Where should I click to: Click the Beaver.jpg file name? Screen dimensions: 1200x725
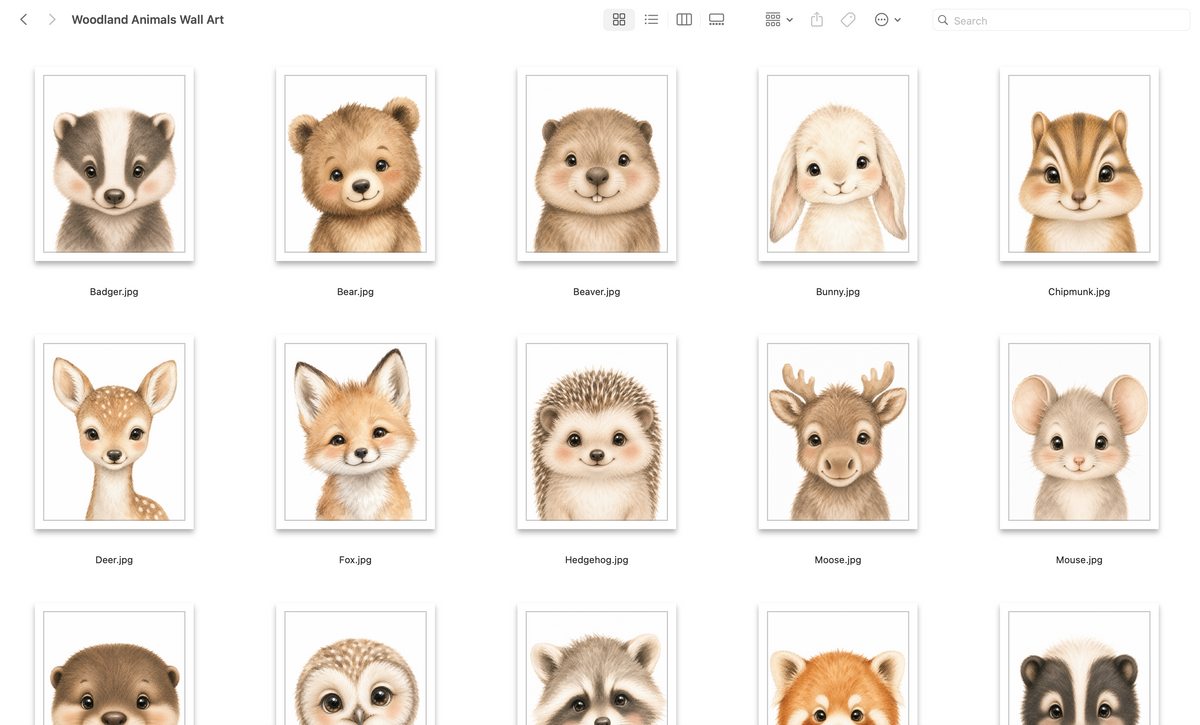(x=597, y=292)
